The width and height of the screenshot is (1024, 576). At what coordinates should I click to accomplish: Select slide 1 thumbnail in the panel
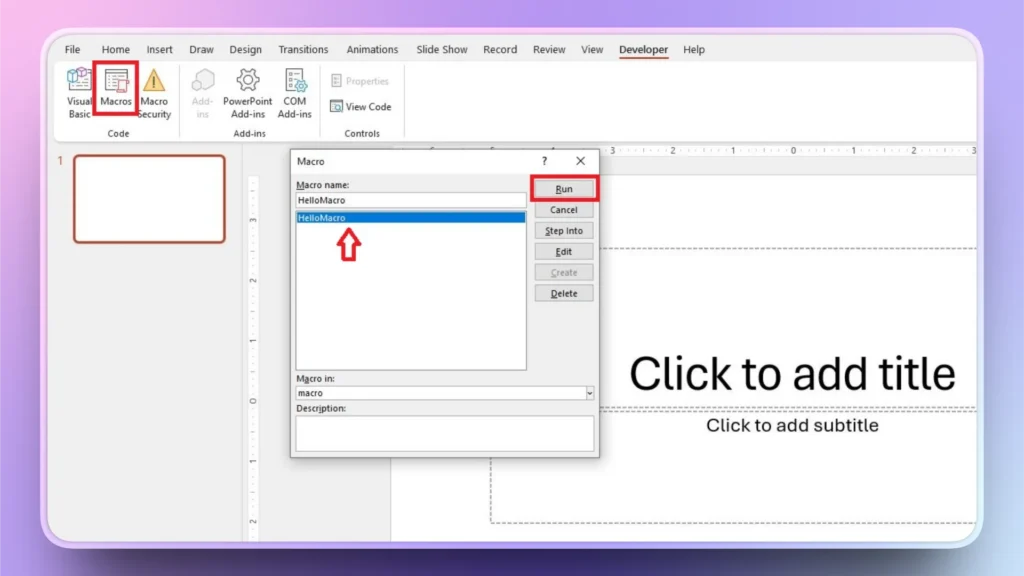149,199
